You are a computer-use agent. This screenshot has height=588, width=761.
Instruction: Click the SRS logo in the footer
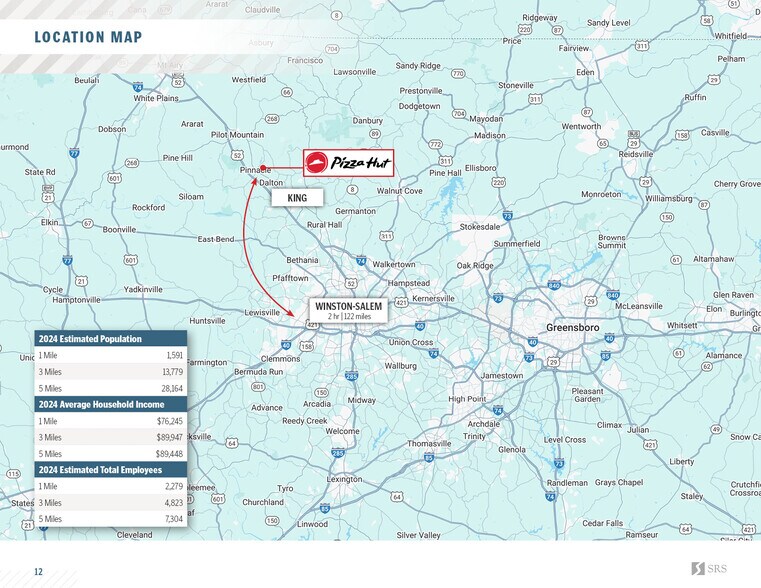click(709, 569)
